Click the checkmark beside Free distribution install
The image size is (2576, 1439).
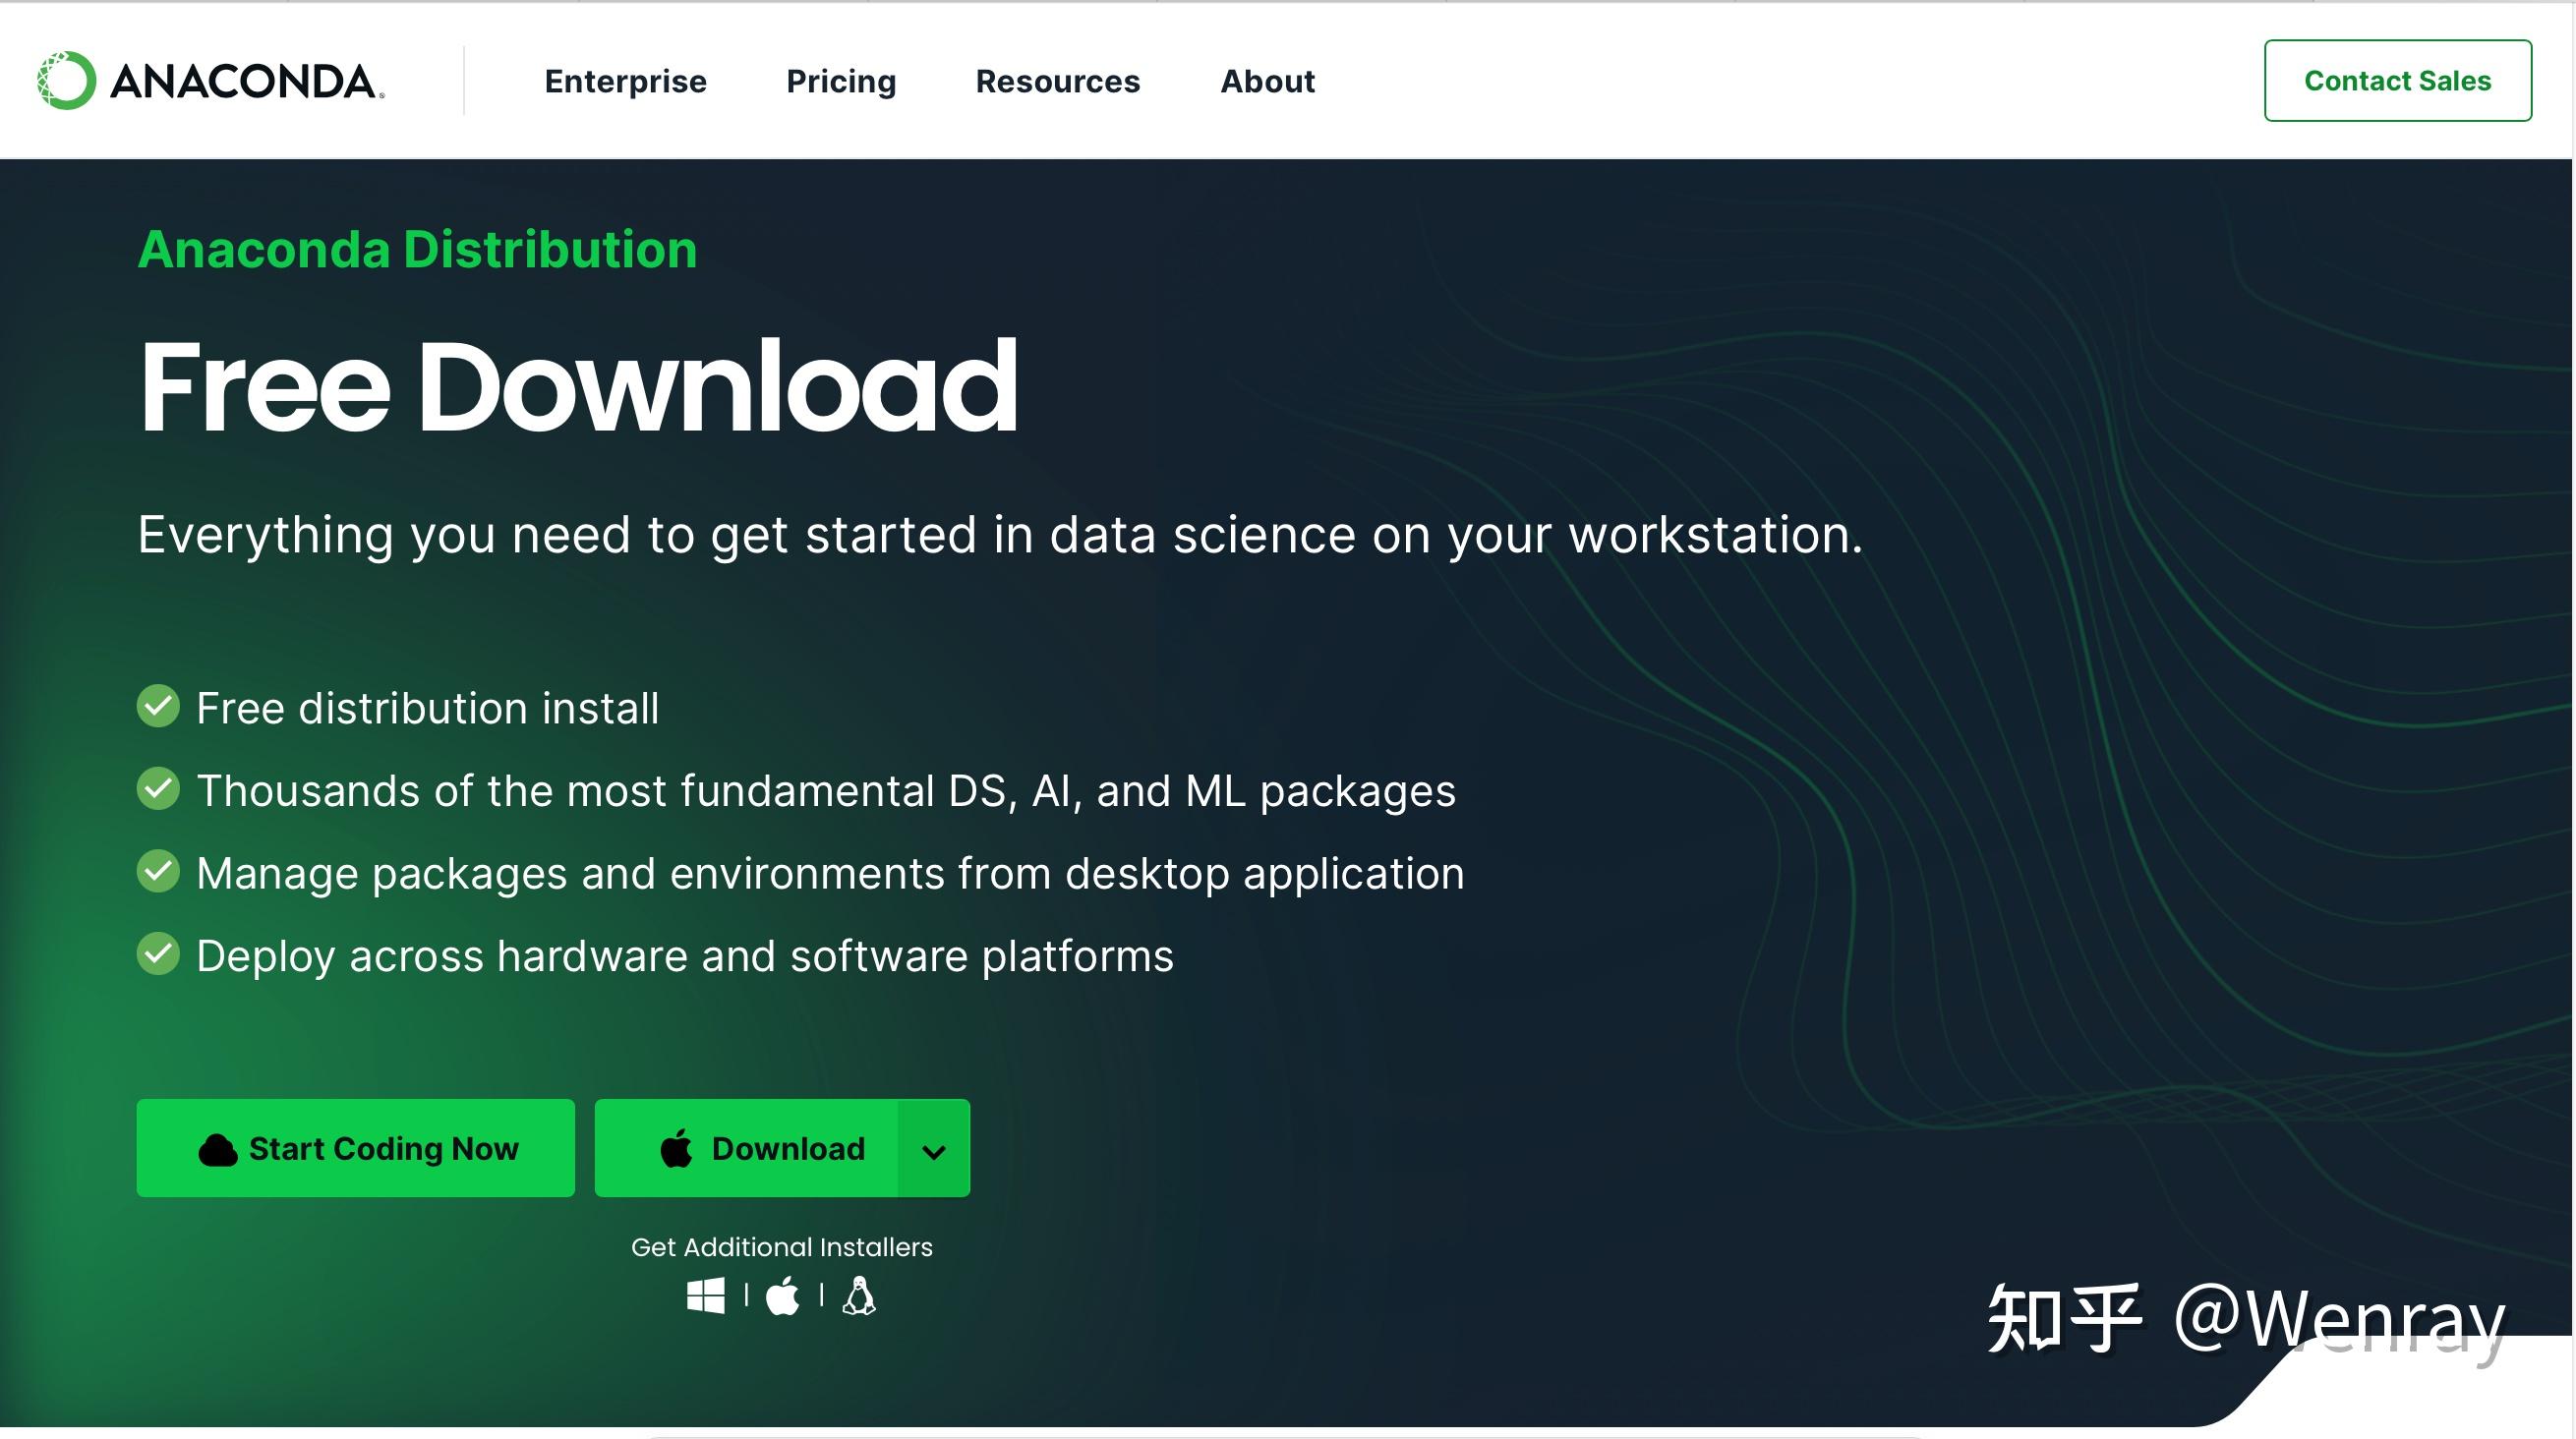point(158,706)
